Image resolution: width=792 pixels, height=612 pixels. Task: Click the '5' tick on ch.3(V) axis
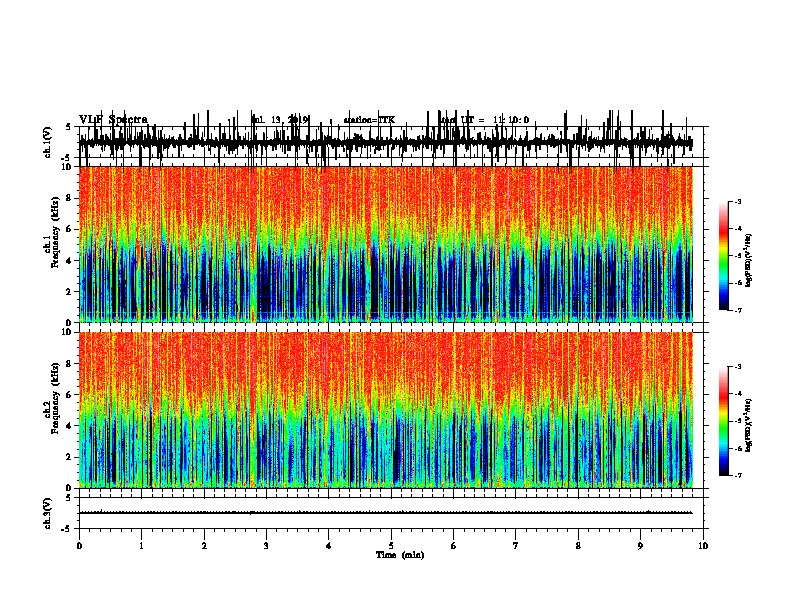coord(69,498)
